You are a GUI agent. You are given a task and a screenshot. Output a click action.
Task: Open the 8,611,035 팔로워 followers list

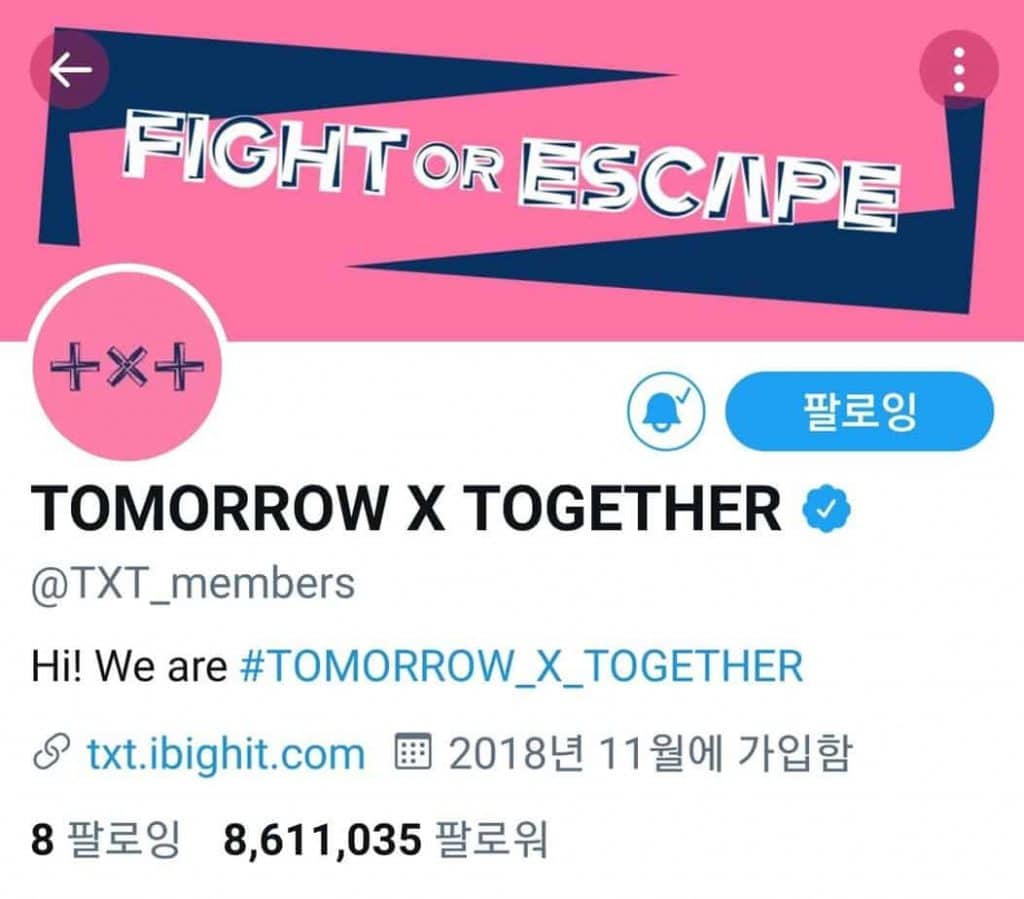[x=385, y=839]
